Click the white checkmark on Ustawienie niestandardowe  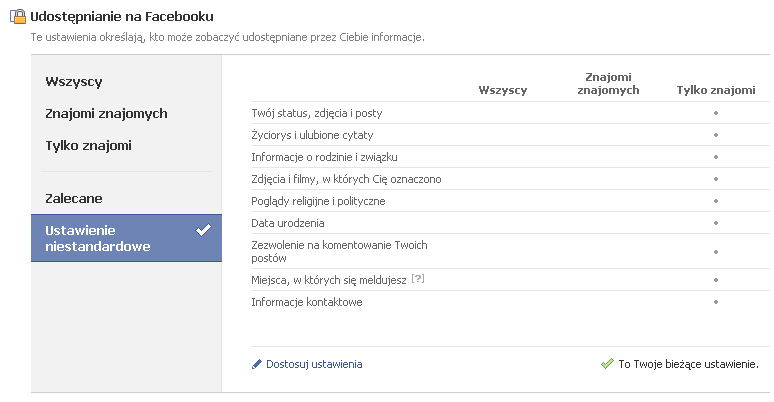click(x=204, y=230)
